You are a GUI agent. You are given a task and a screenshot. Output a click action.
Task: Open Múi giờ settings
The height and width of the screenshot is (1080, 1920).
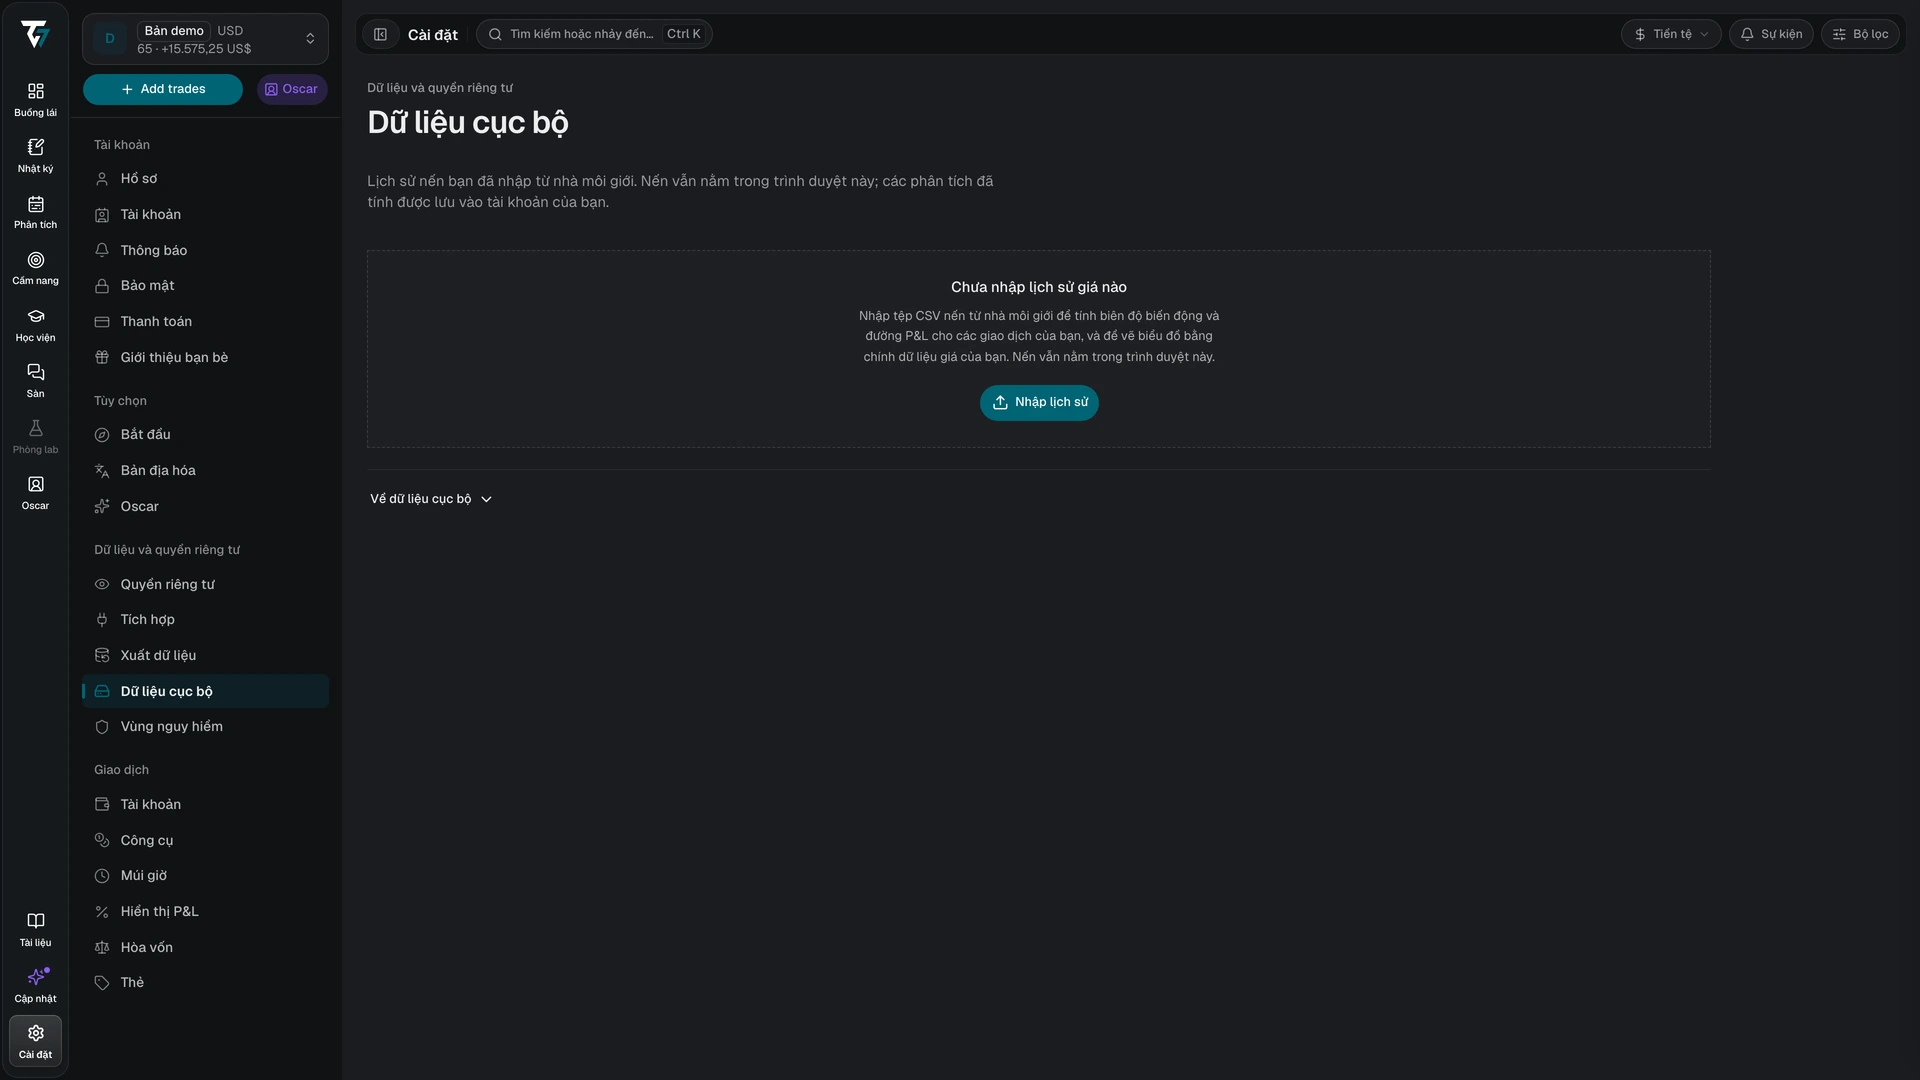pos(205,876)
